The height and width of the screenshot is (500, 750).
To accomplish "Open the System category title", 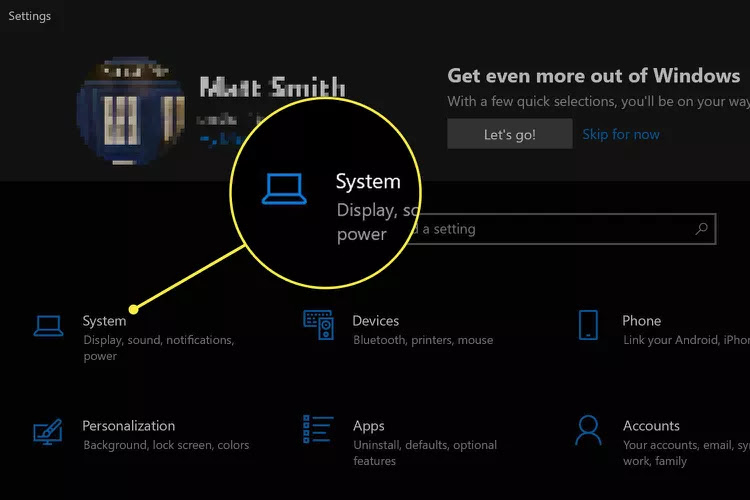I will coord(104,321).
